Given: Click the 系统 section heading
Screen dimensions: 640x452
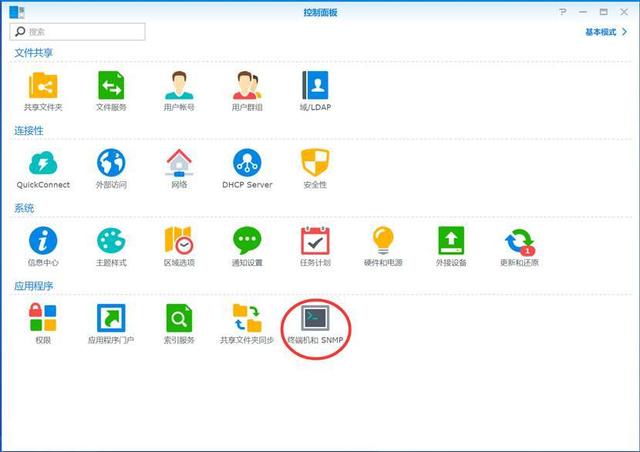Looking at the screenshot, I should click(24, 208).
